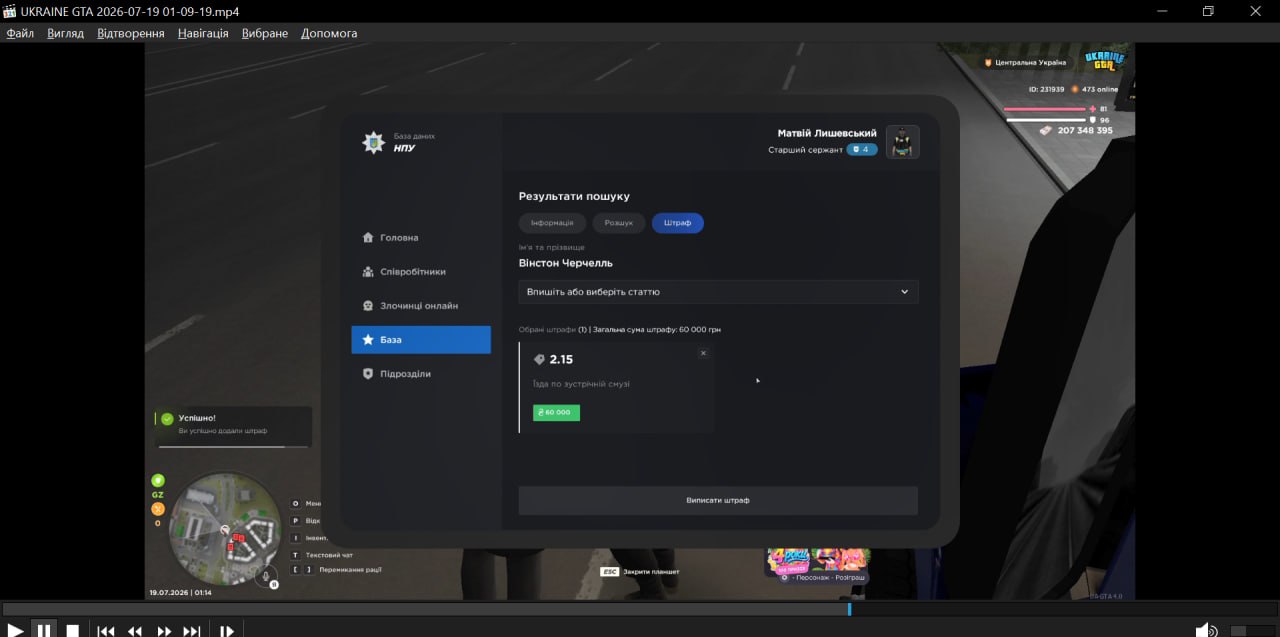Click the Персонаж - Розіграш promo banner

click(817, 564)
